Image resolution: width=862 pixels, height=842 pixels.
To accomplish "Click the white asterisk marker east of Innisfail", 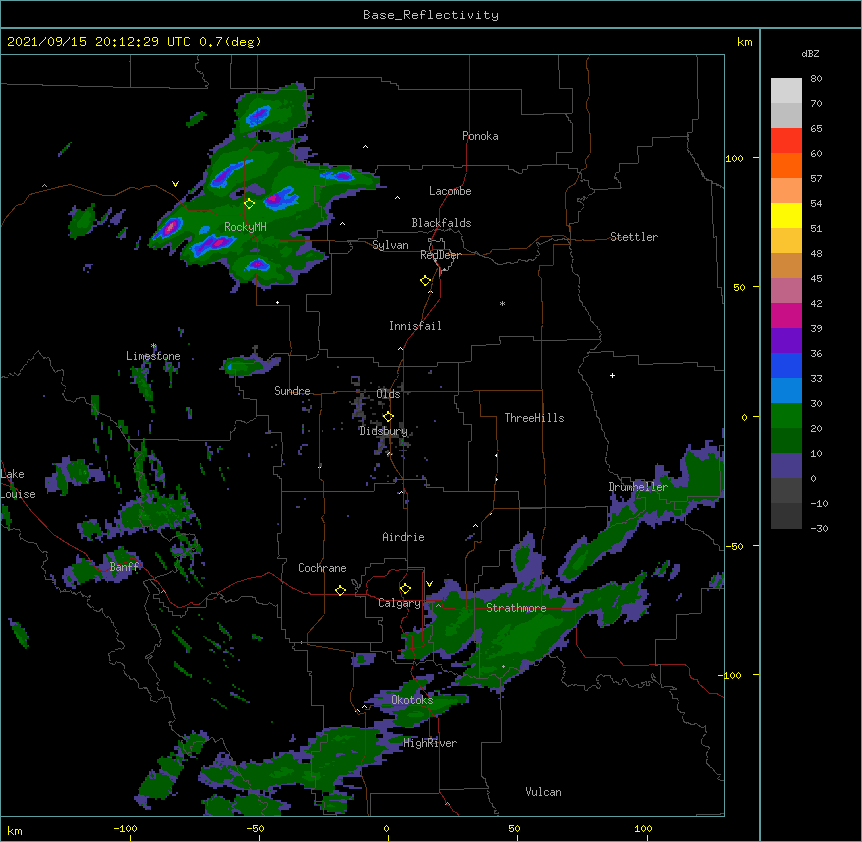I will (x=502, y=303).
